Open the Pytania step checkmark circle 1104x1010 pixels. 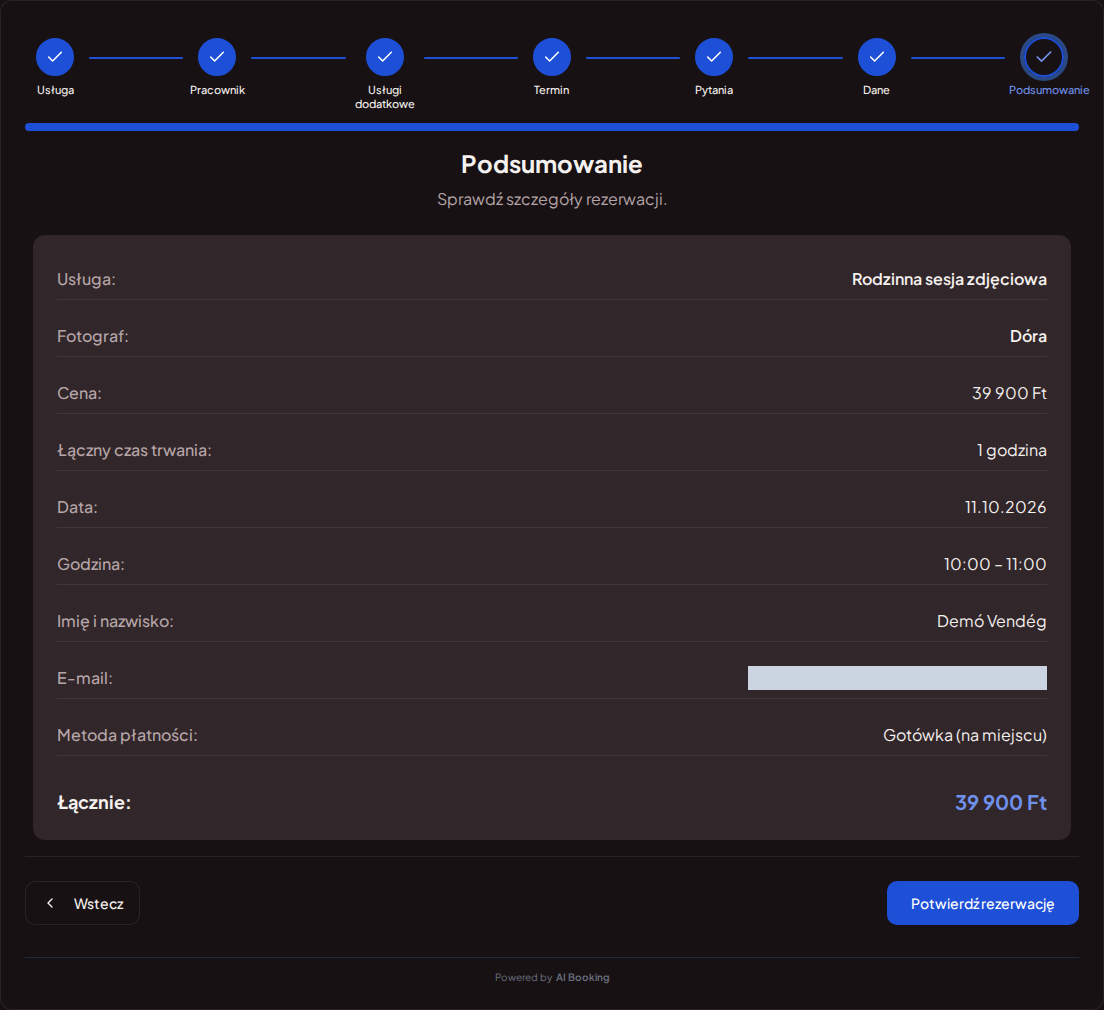point(714,57)
